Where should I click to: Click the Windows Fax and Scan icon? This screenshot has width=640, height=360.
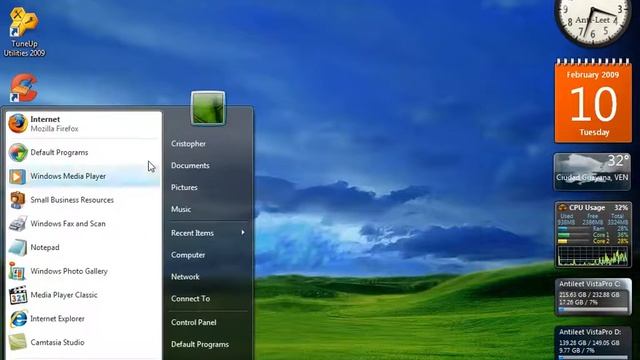[x=18, y=224]
